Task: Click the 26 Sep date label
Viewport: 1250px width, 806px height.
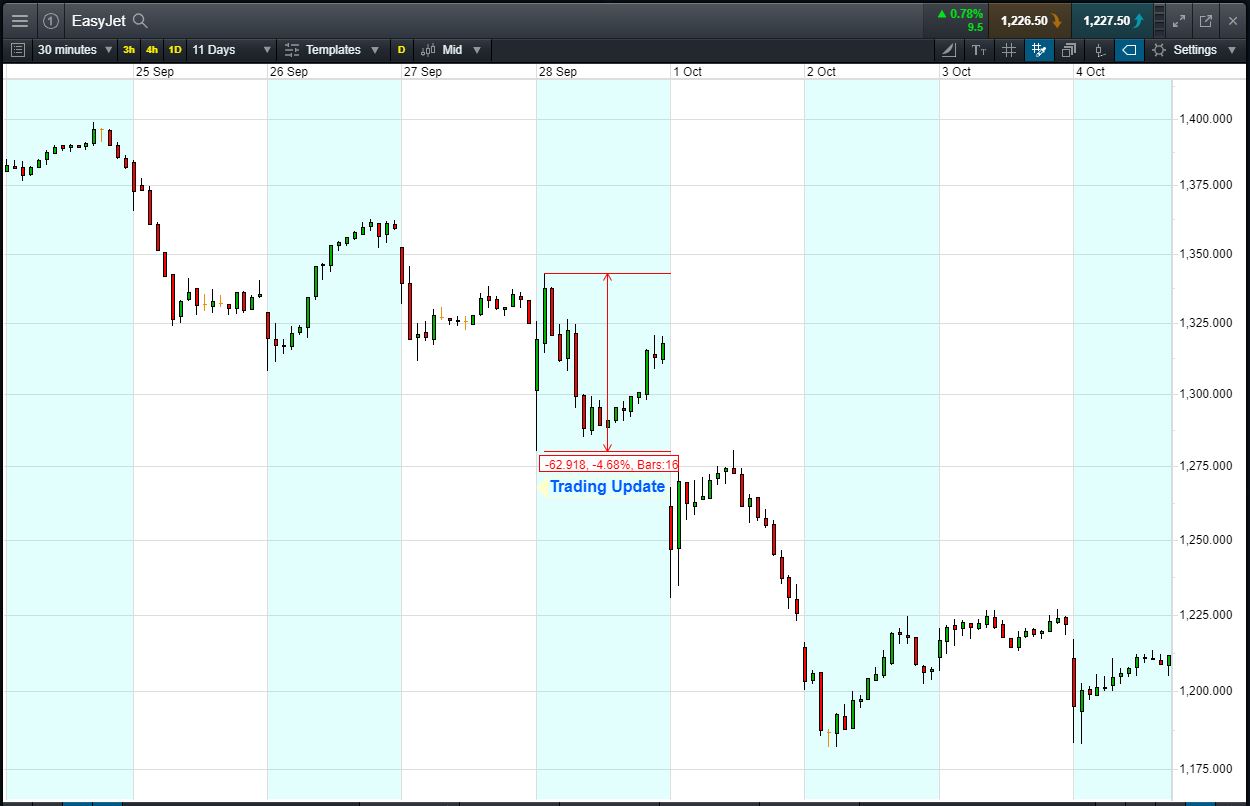Action: (289, 72)
